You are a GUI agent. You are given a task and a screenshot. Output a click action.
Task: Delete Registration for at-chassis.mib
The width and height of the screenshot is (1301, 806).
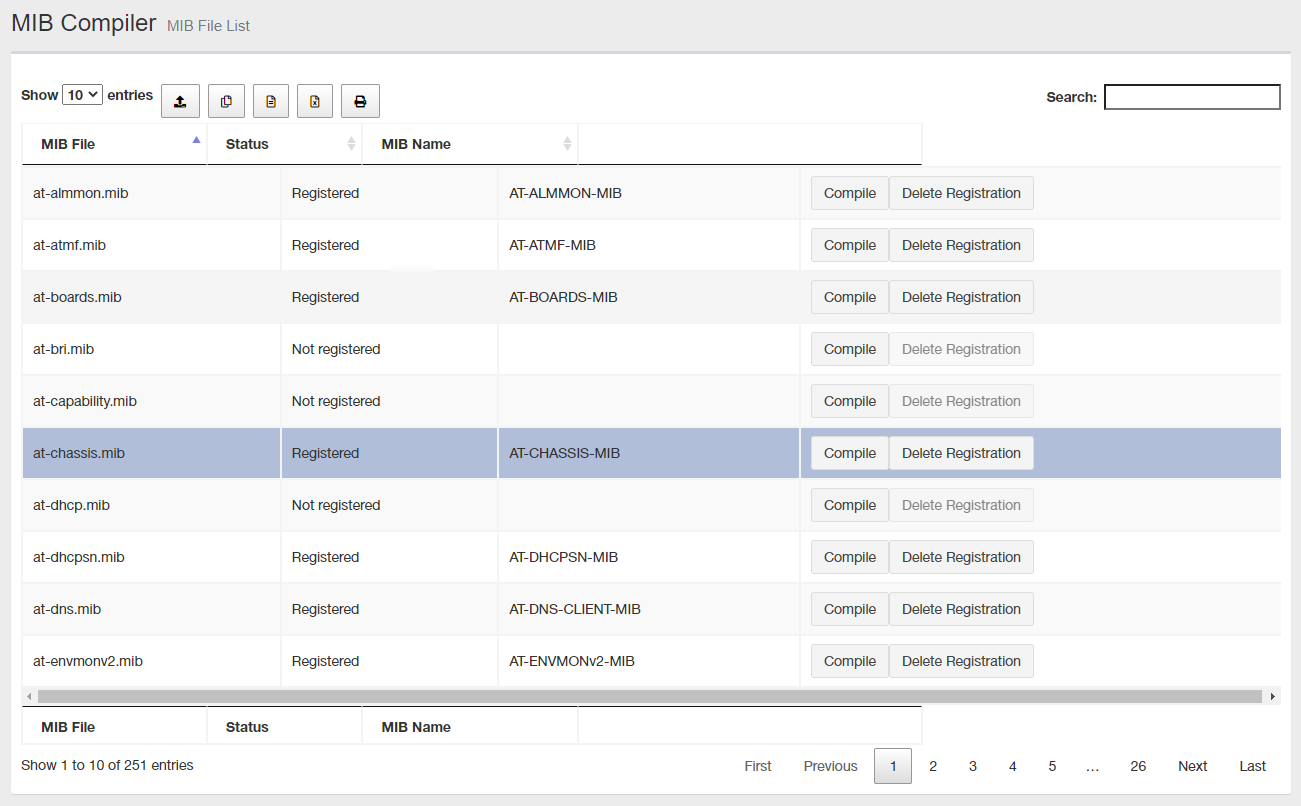pos(961,453)
